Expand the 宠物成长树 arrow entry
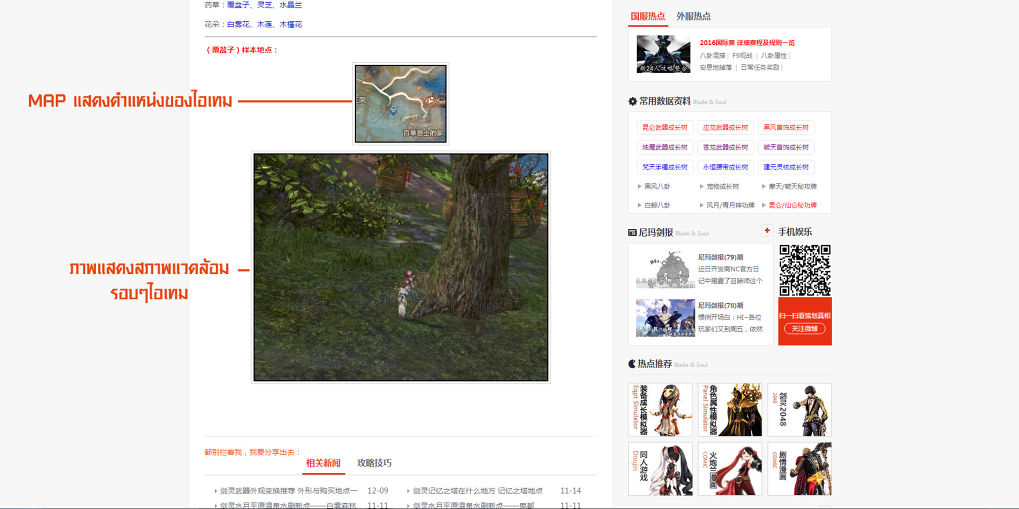This screenshot has height=509, width=1019. 720,186
